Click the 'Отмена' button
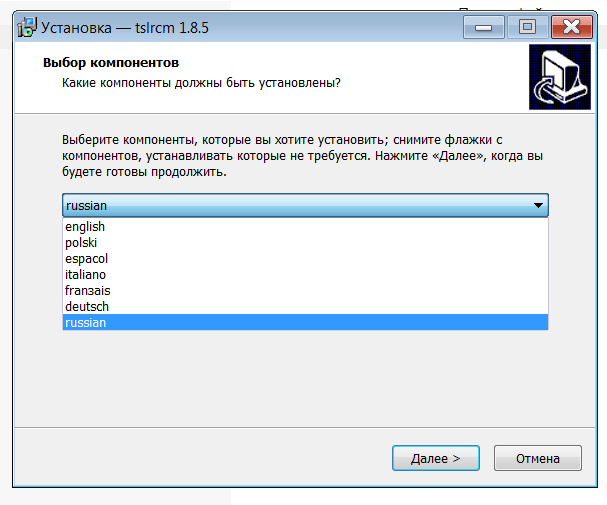 pyautogui.click(x=537, y=458)
